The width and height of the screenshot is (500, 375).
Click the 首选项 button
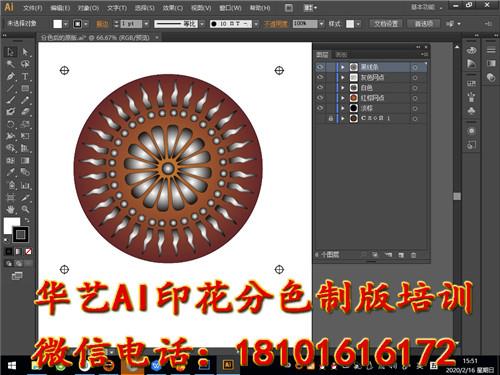pyautogui.click(x=423, y=24)
